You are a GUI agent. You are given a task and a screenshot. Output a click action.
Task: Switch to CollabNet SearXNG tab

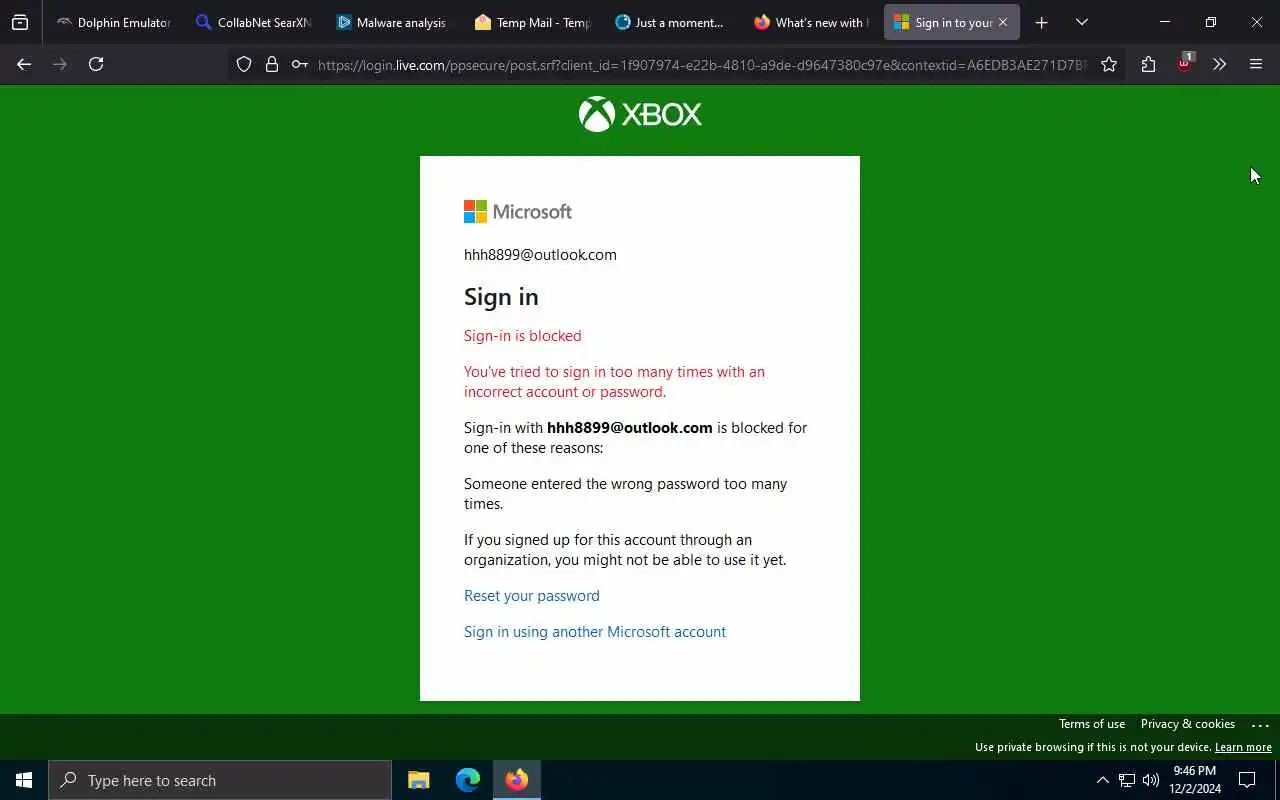coord(253,22)
